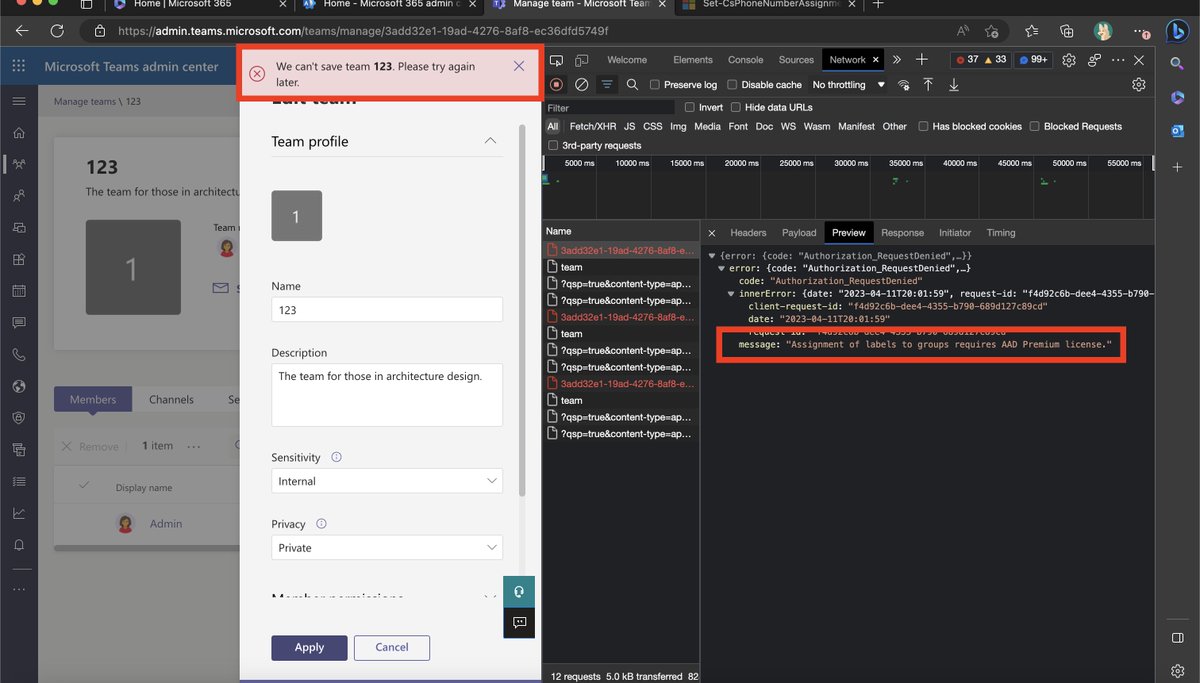1200x683 pixels.
Task: Click the Apply button
Action: 309,647
